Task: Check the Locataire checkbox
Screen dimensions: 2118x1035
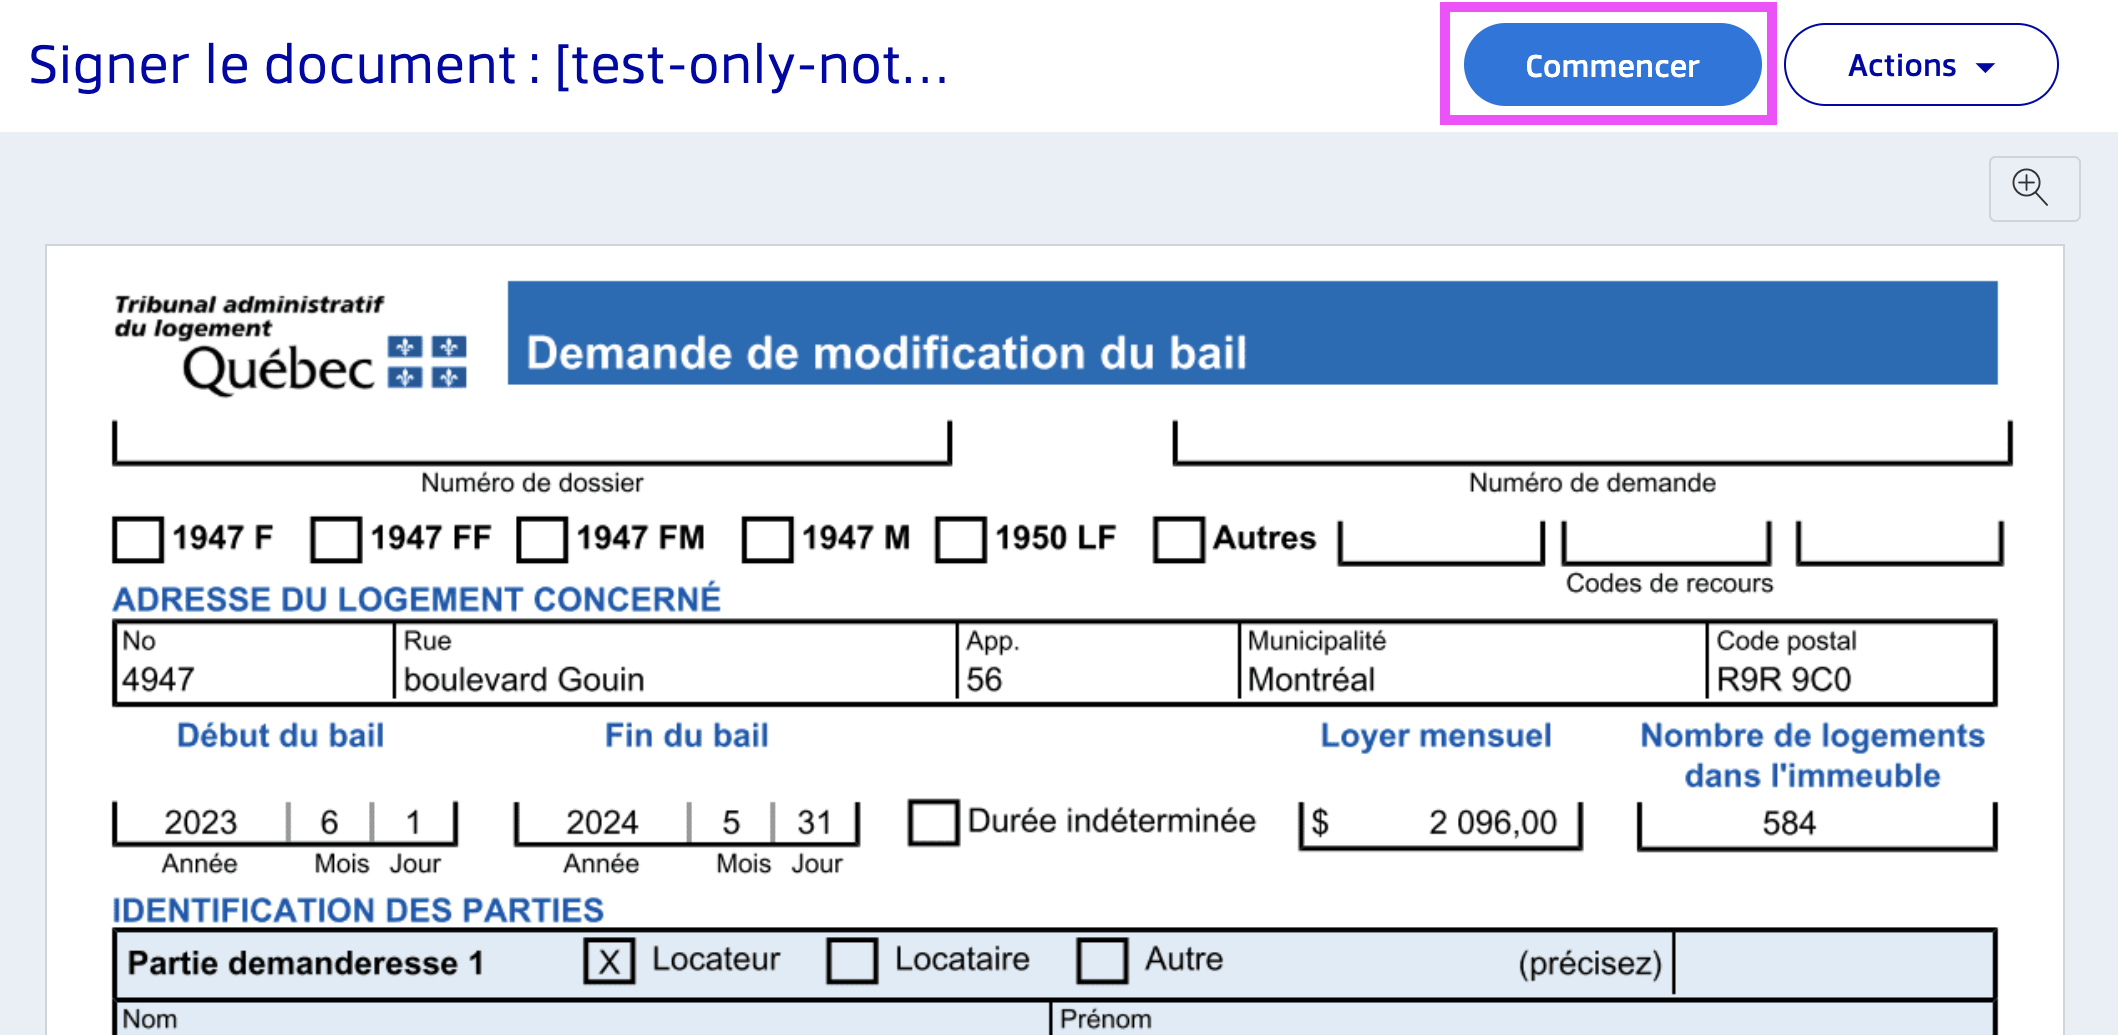Action: tap(852, 961)
